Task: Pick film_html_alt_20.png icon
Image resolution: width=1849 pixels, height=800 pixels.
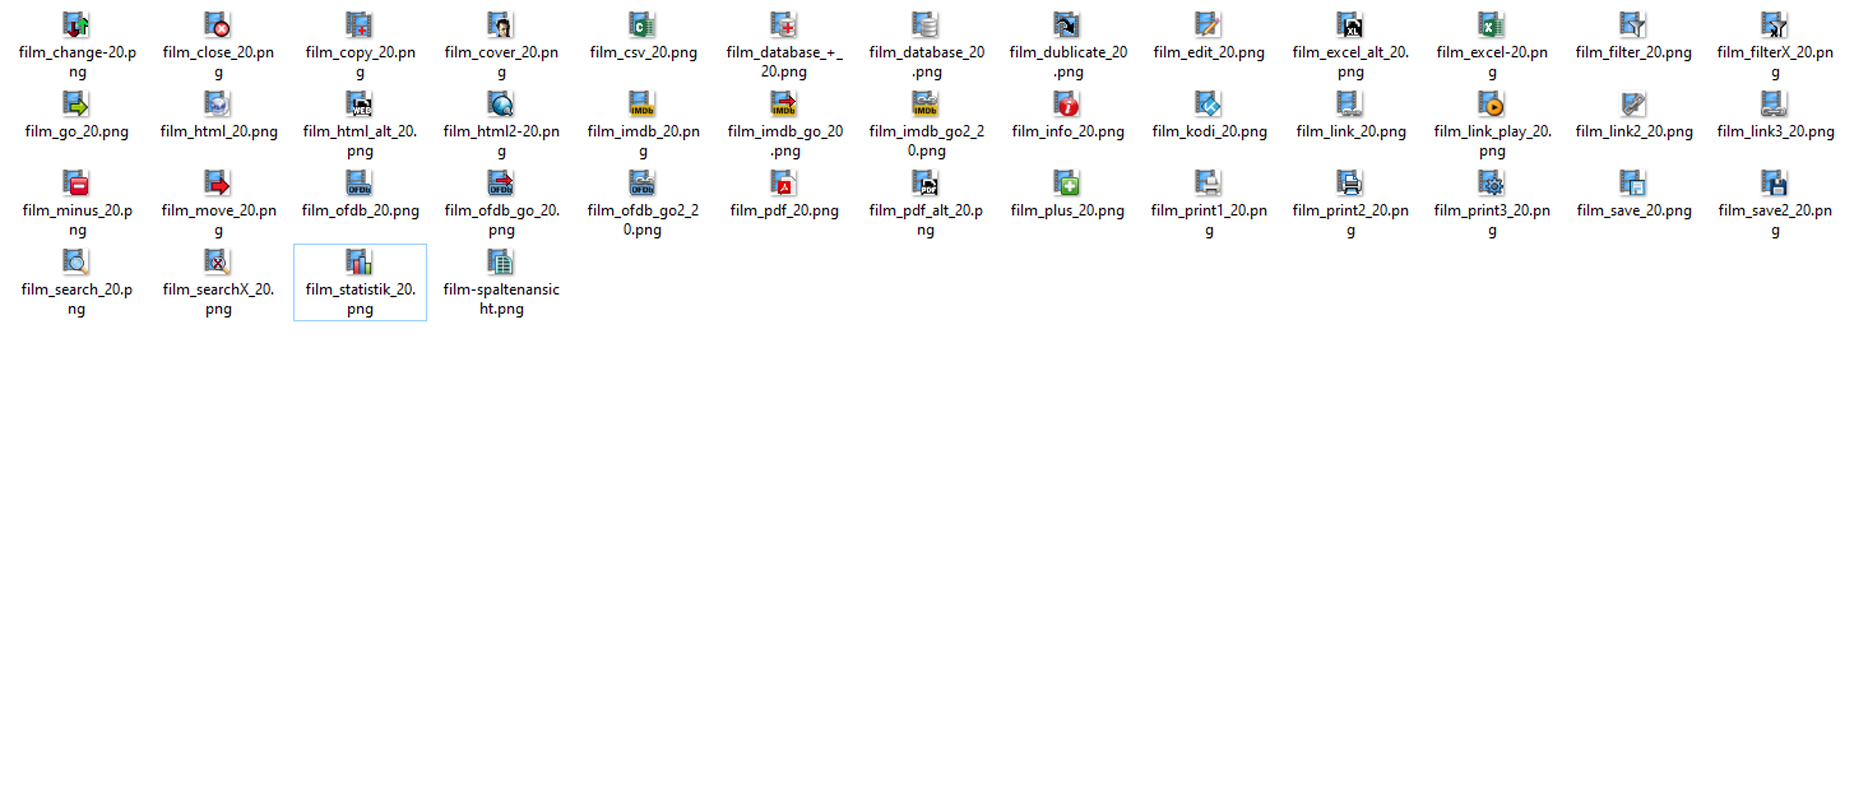Action: pos(359,103)
